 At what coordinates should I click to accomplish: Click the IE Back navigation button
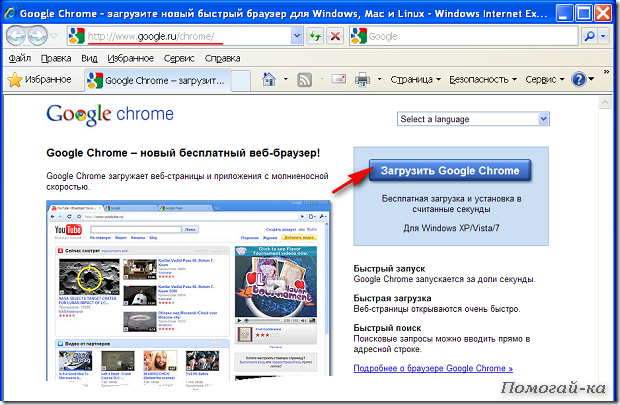coord(16,36)
